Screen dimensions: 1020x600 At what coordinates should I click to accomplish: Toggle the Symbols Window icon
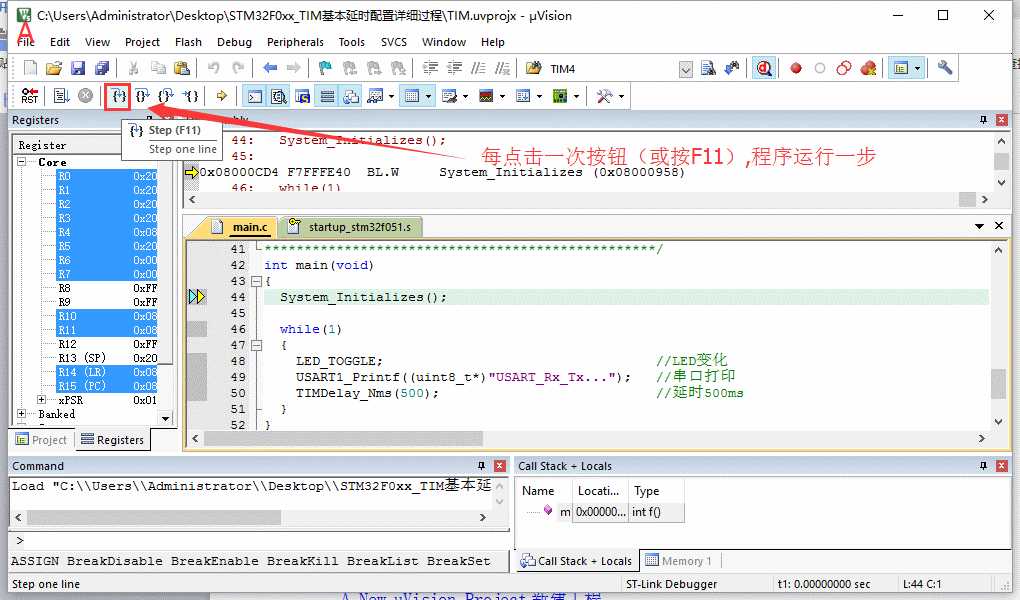[x=303, y=96]
